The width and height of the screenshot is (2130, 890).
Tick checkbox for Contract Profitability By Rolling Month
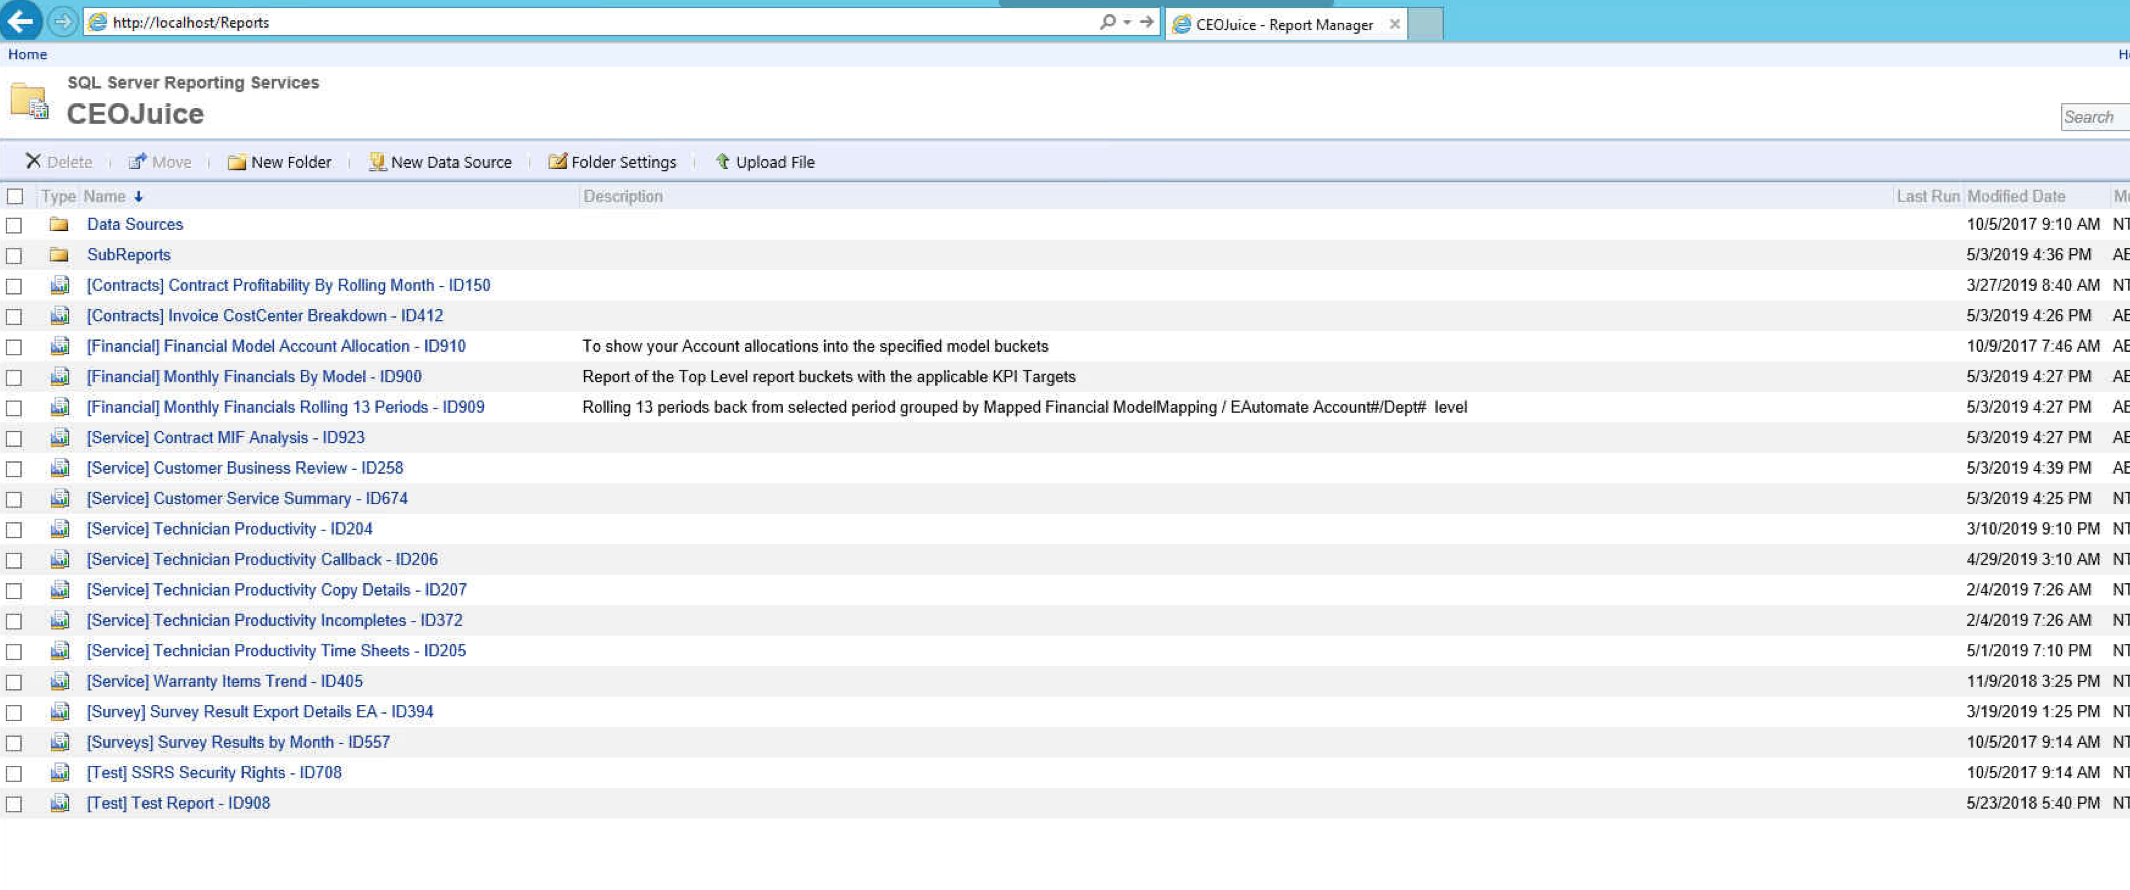[x=14, y=286]
